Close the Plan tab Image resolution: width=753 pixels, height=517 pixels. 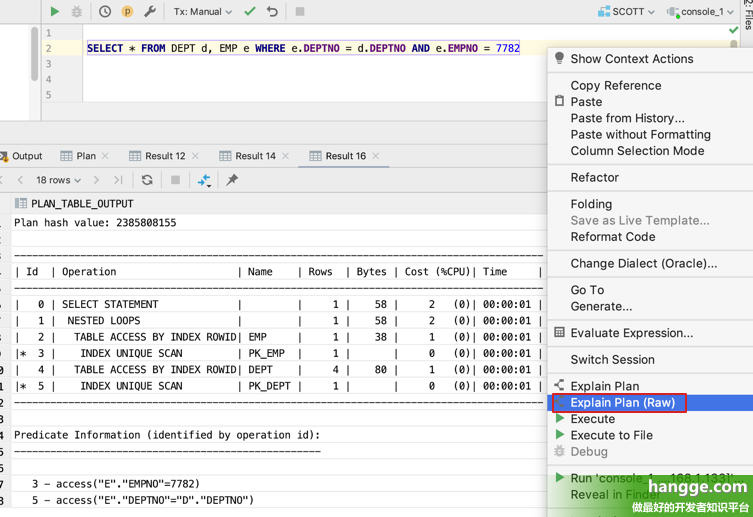point(105,156)
